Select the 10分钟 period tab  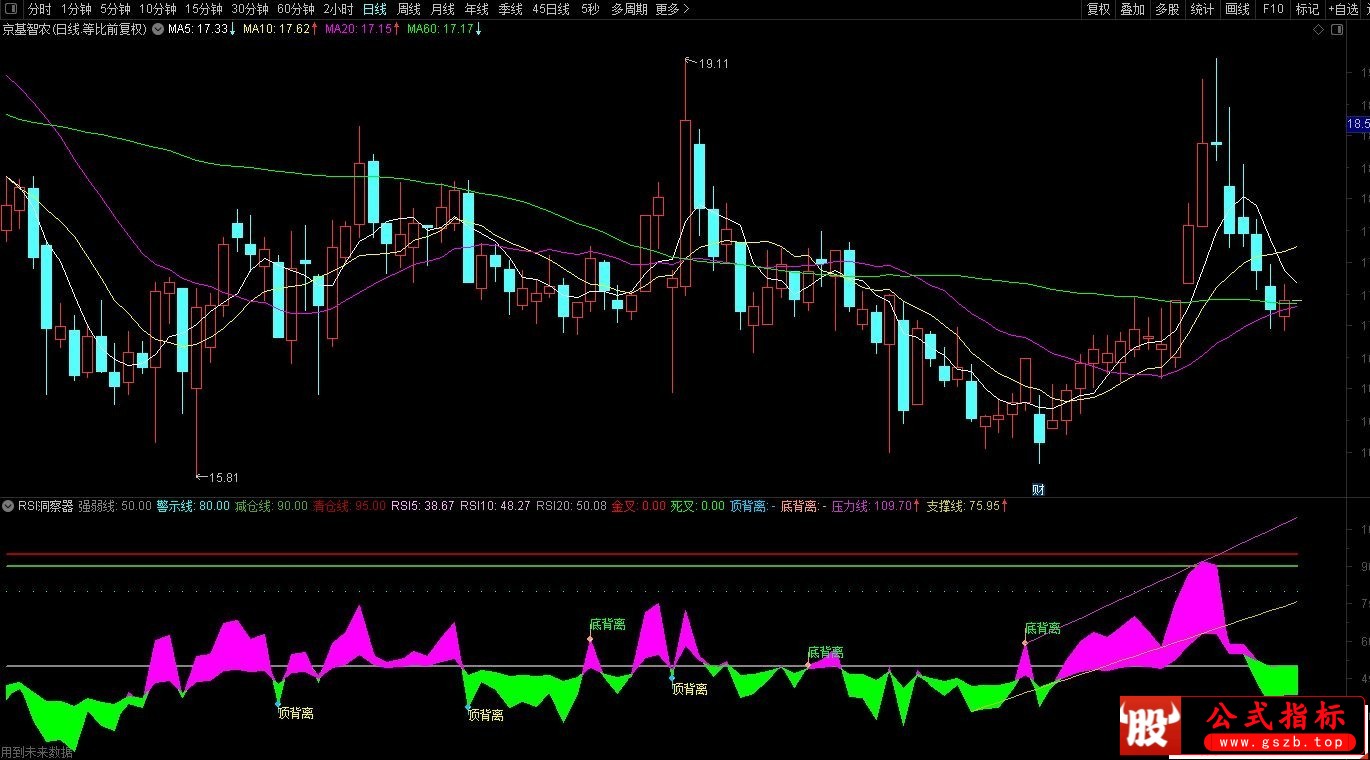[x=157, y=9]
